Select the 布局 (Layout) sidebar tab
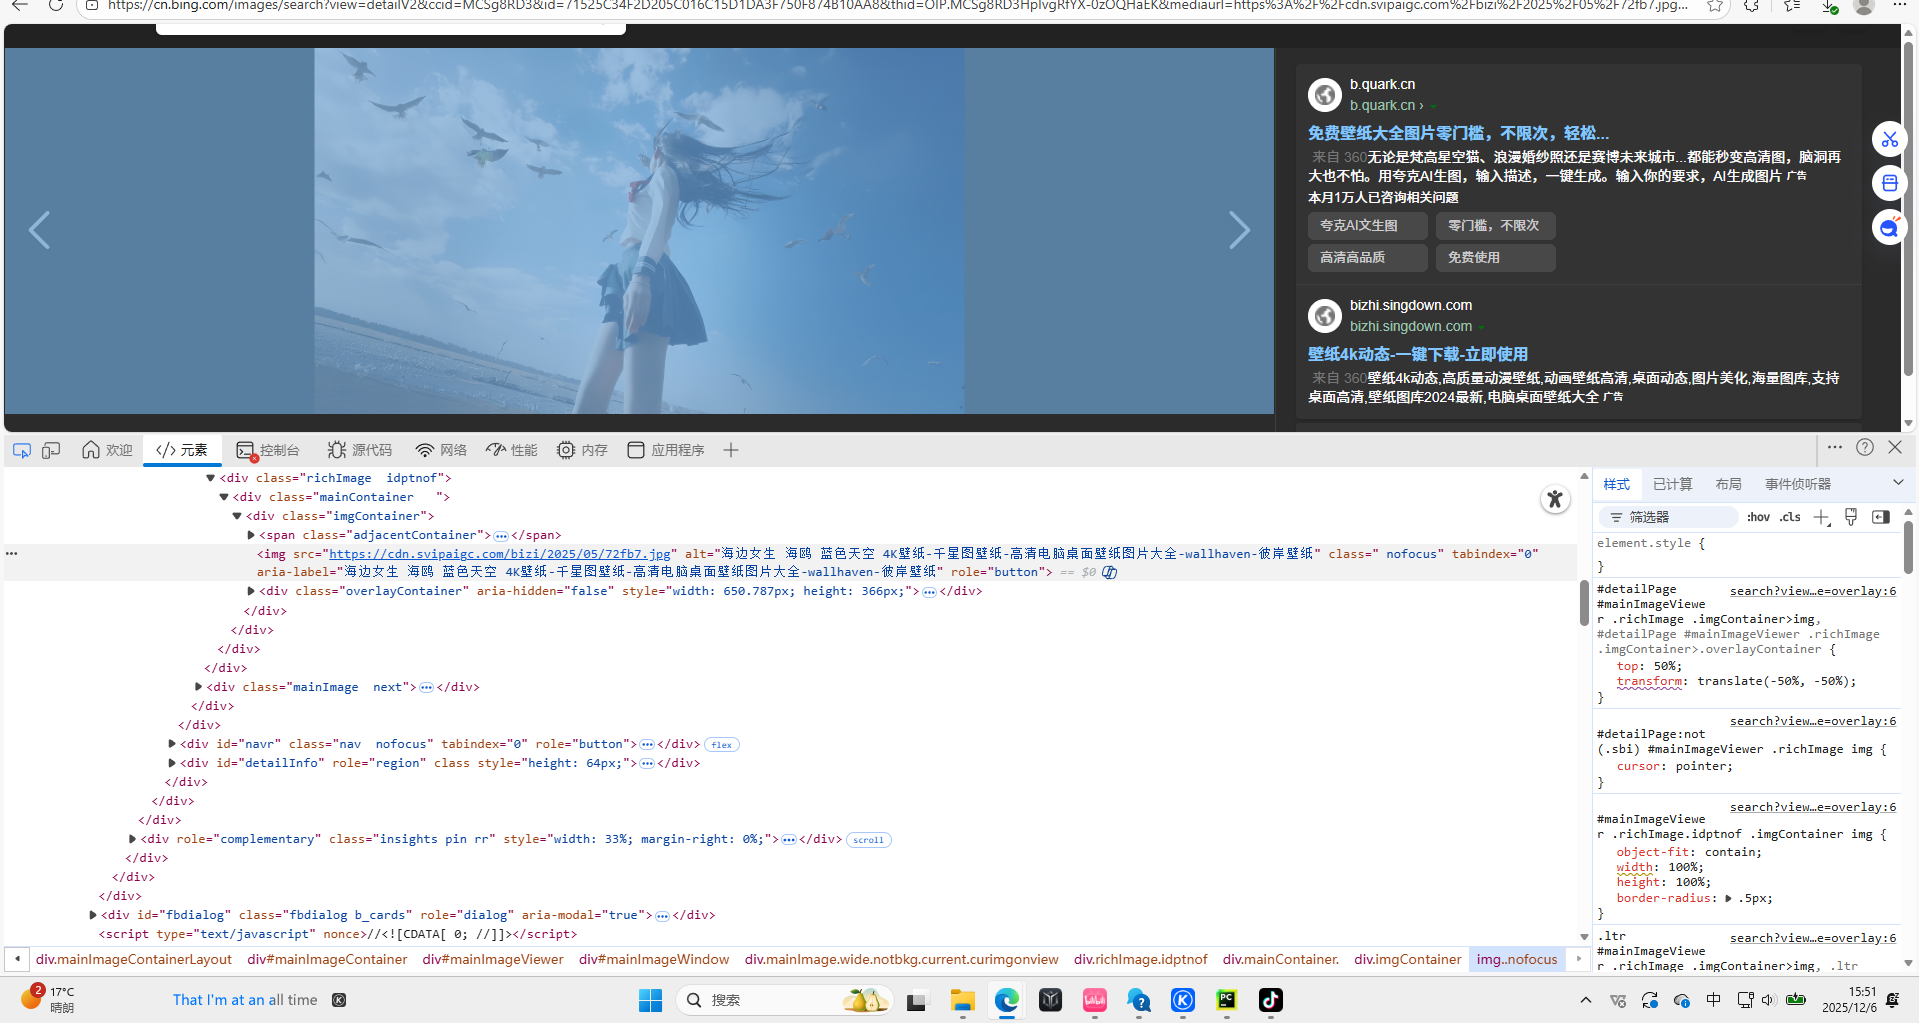Screen dimensions: 1919x1023 pyautogui.click(x=1728, y=484)
